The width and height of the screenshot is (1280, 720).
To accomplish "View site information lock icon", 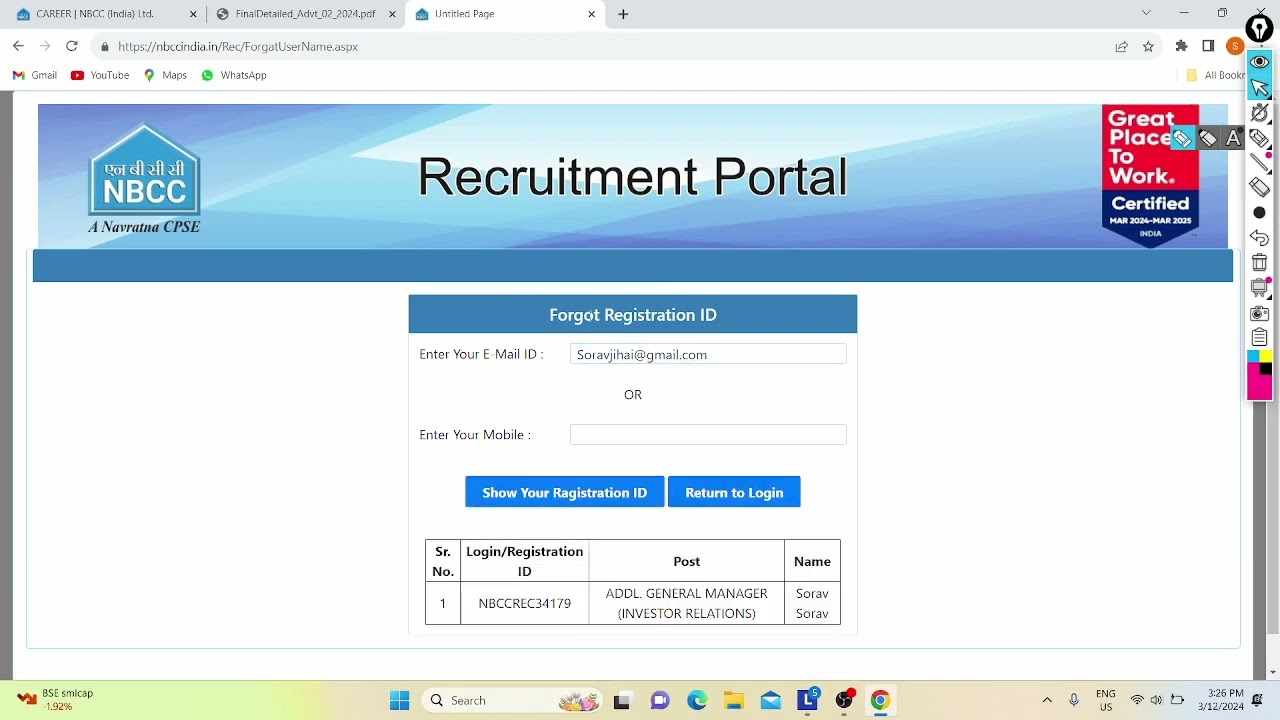I will 104,46.
